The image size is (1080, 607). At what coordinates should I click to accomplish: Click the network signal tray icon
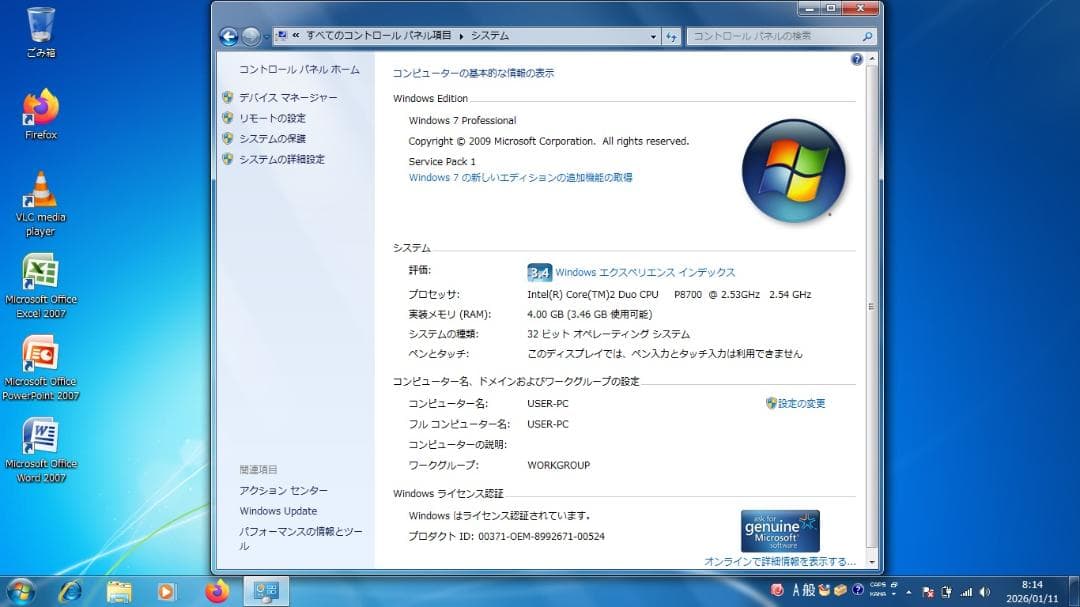pos(967,591)
